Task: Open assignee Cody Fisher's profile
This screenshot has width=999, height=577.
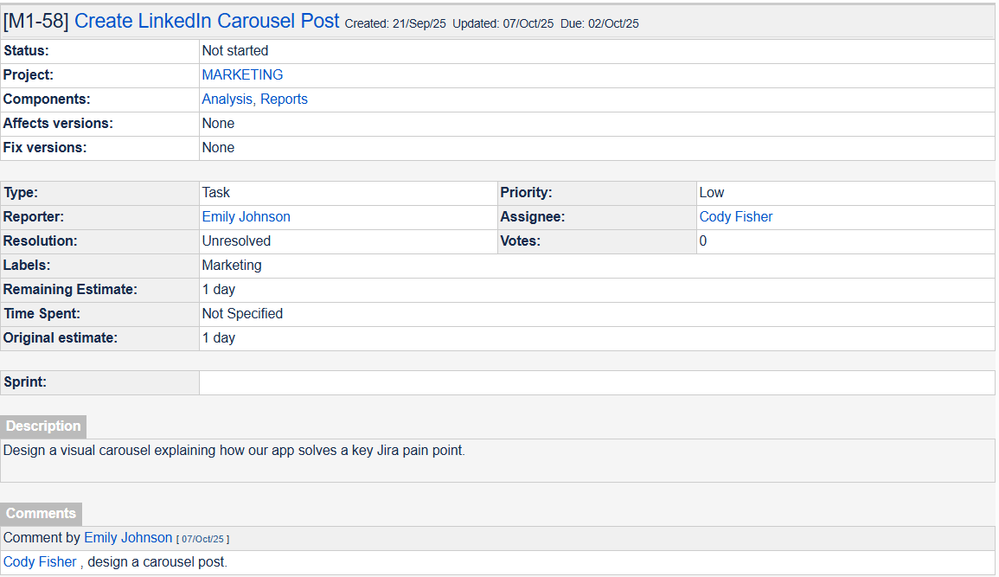Action: 736,216
